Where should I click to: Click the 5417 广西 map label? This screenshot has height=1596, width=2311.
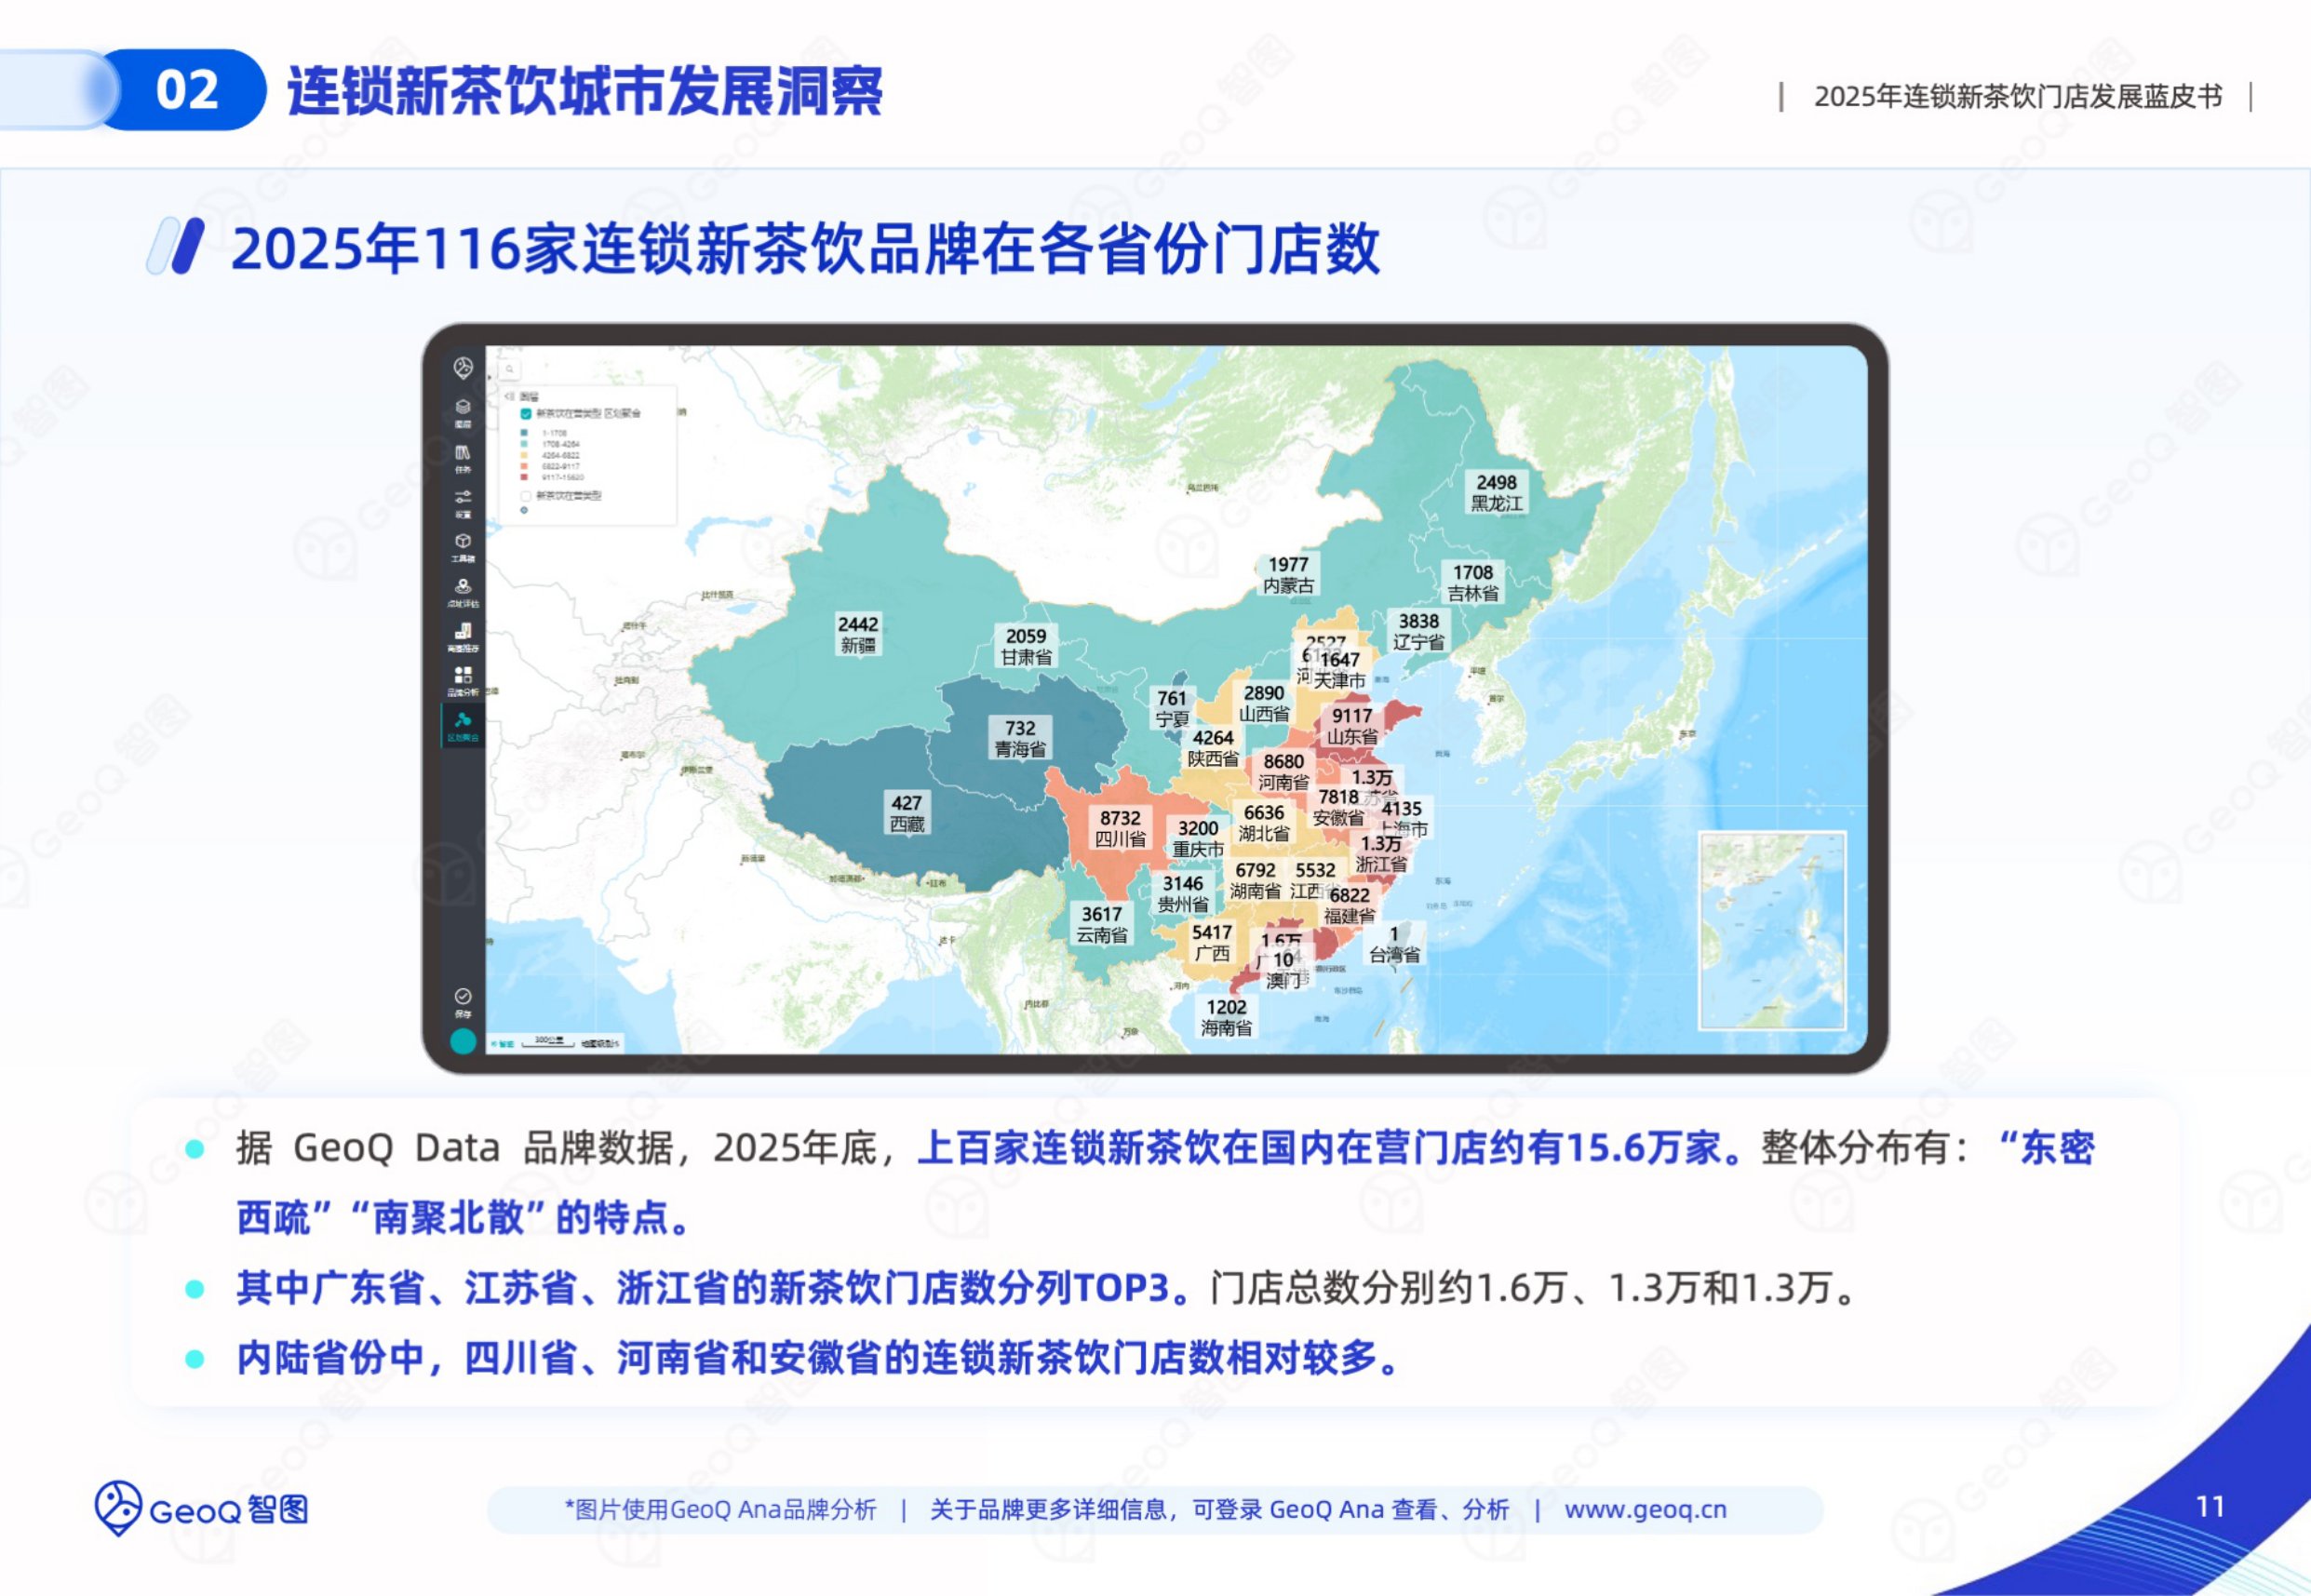(x=1212, y=942)
